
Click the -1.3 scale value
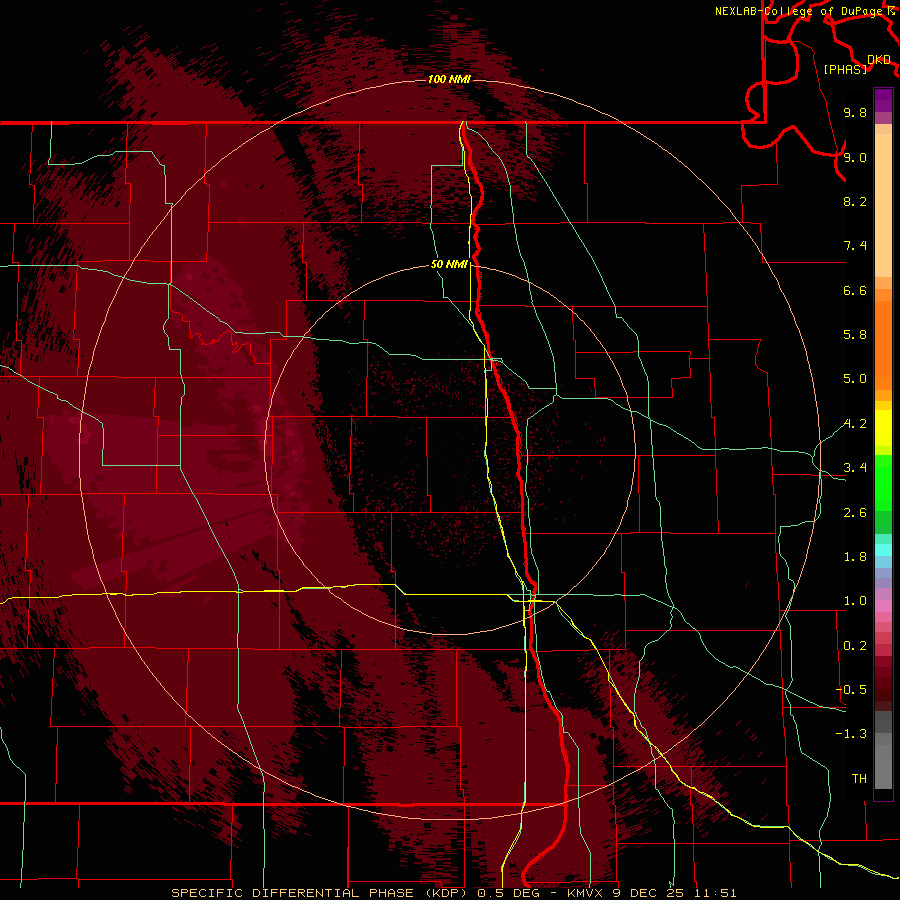(x=851, y=734)
